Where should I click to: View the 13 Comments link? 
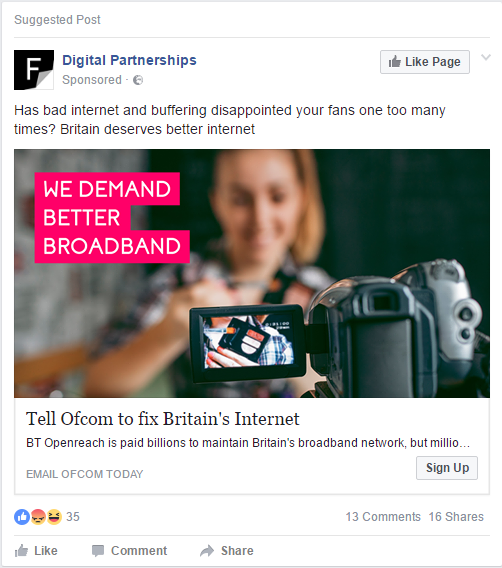383,517
